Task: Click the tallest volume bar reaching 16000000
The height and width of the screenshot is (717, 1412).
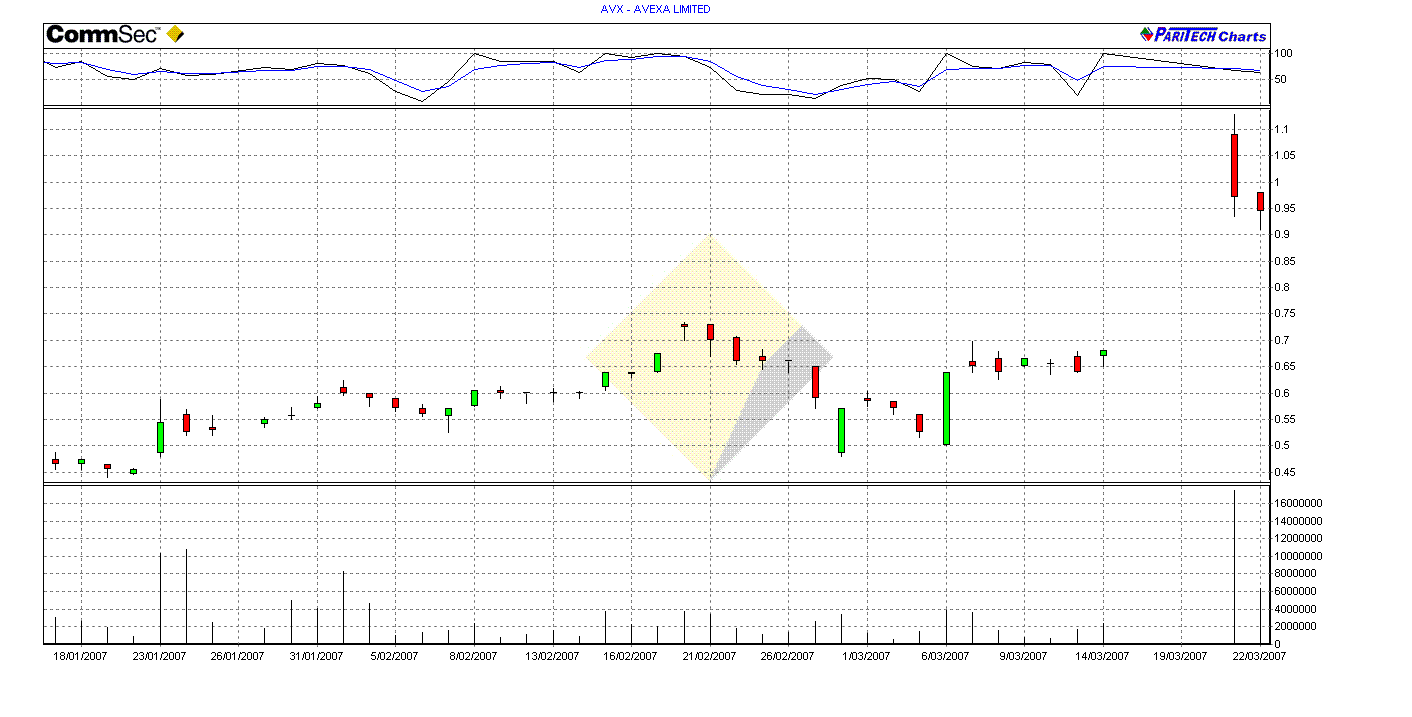Action: [x=1235, y=567]
